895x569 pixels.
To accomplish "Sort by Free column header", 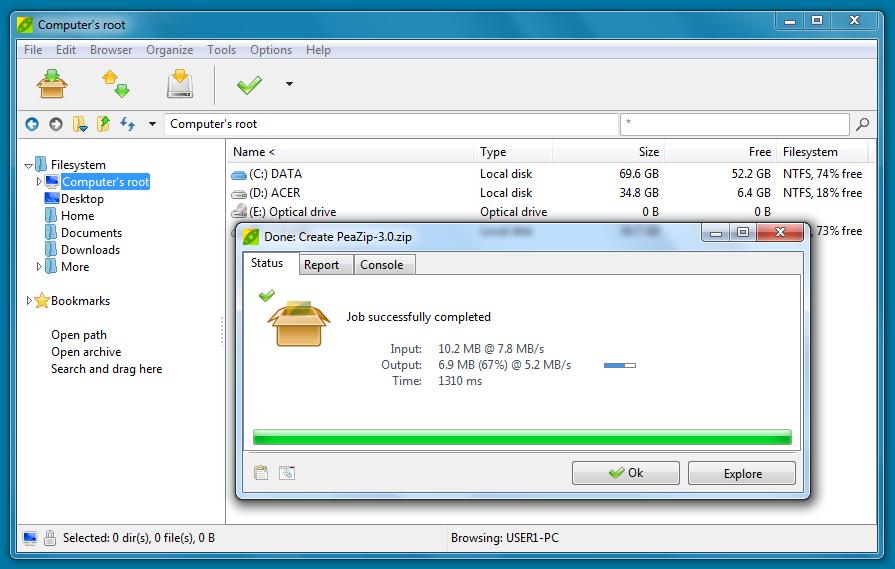I will click(x=720, y=152).
